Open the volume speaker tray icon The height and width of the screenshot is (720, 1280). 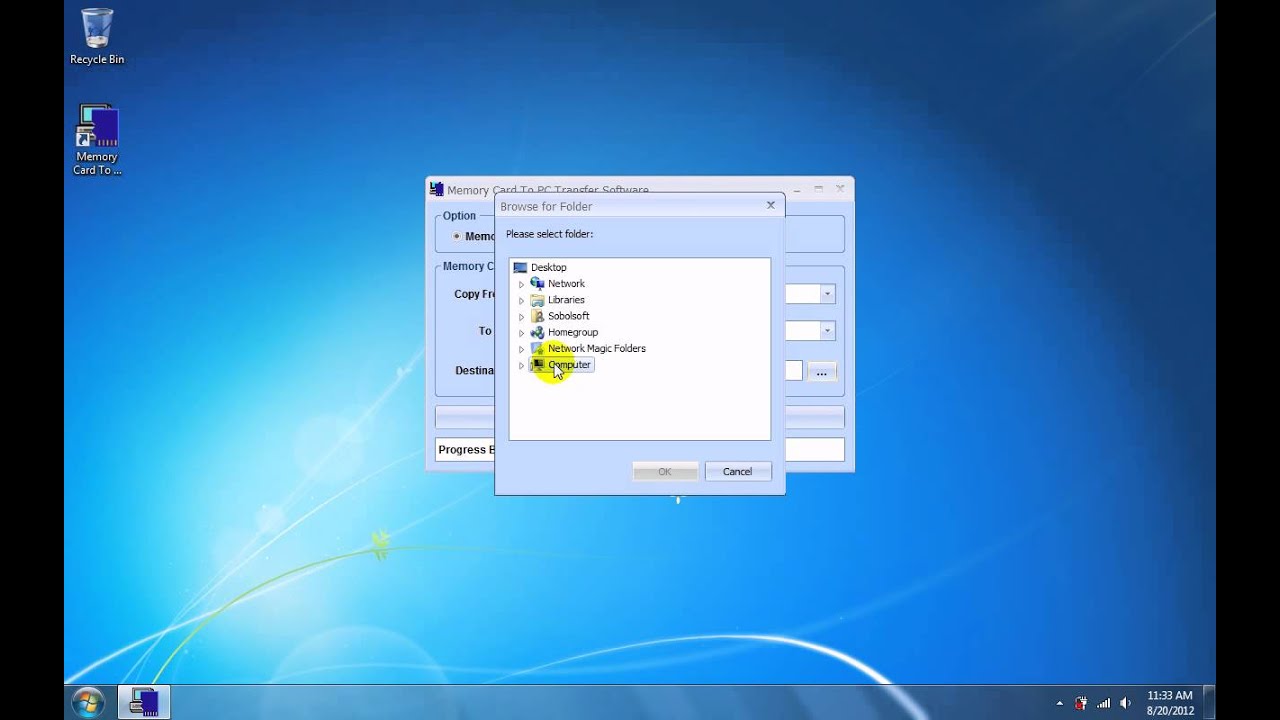[x=1126, y=703]
